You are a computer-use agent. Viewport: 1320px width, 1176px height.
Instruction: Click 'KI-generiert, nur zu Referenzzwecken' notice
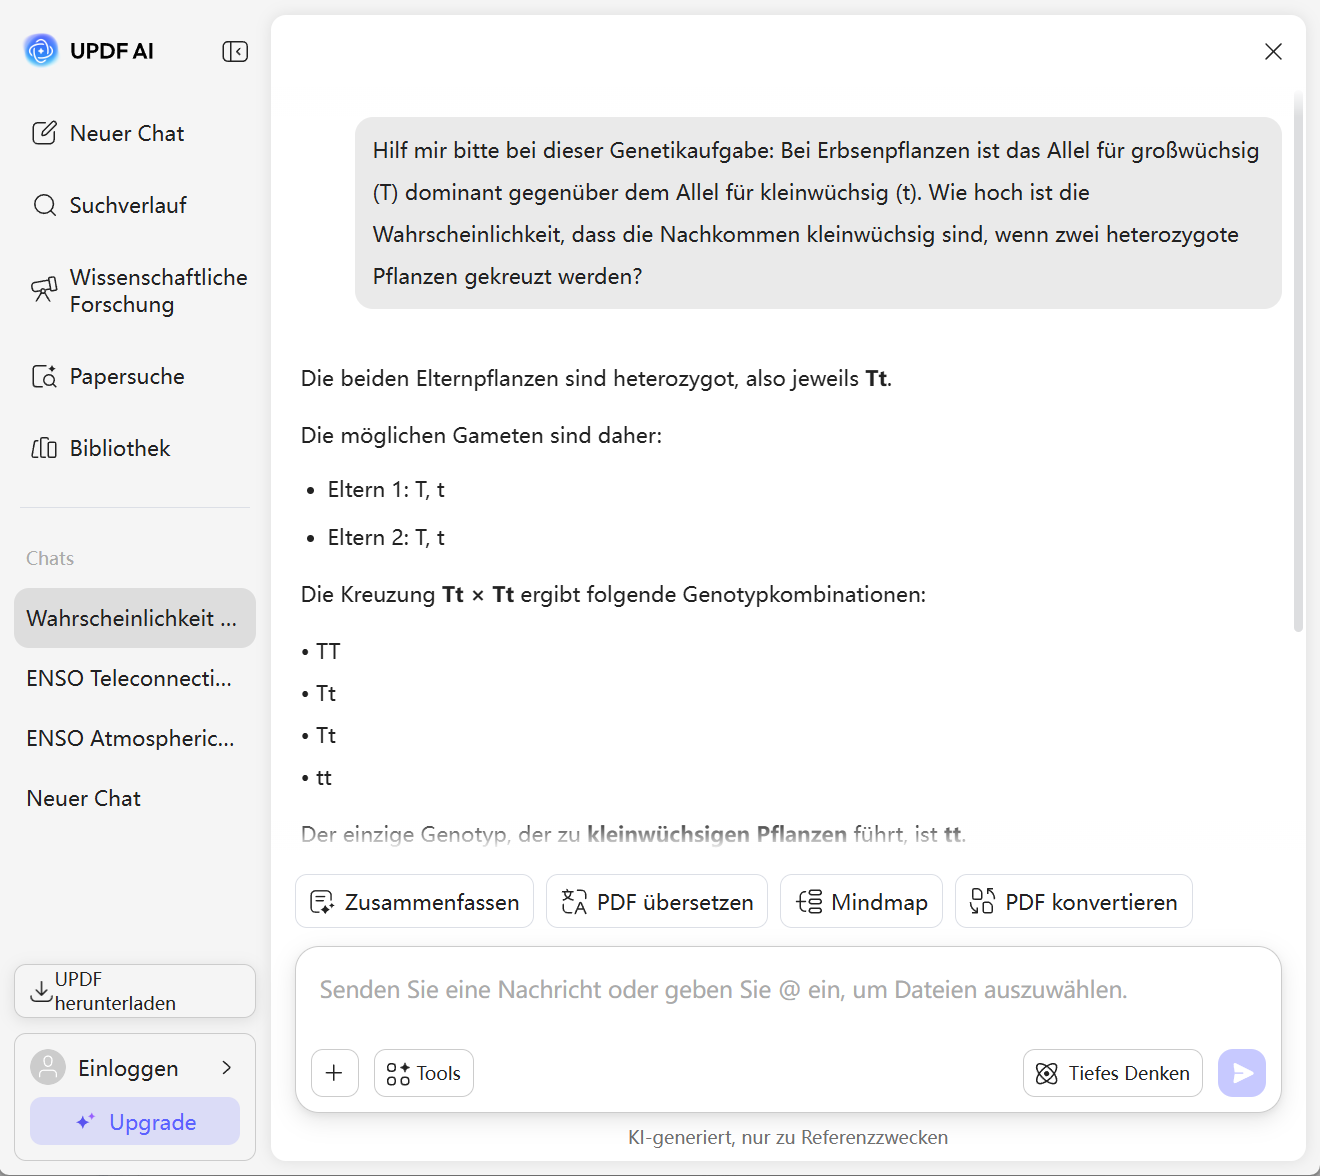[788, 1137]
